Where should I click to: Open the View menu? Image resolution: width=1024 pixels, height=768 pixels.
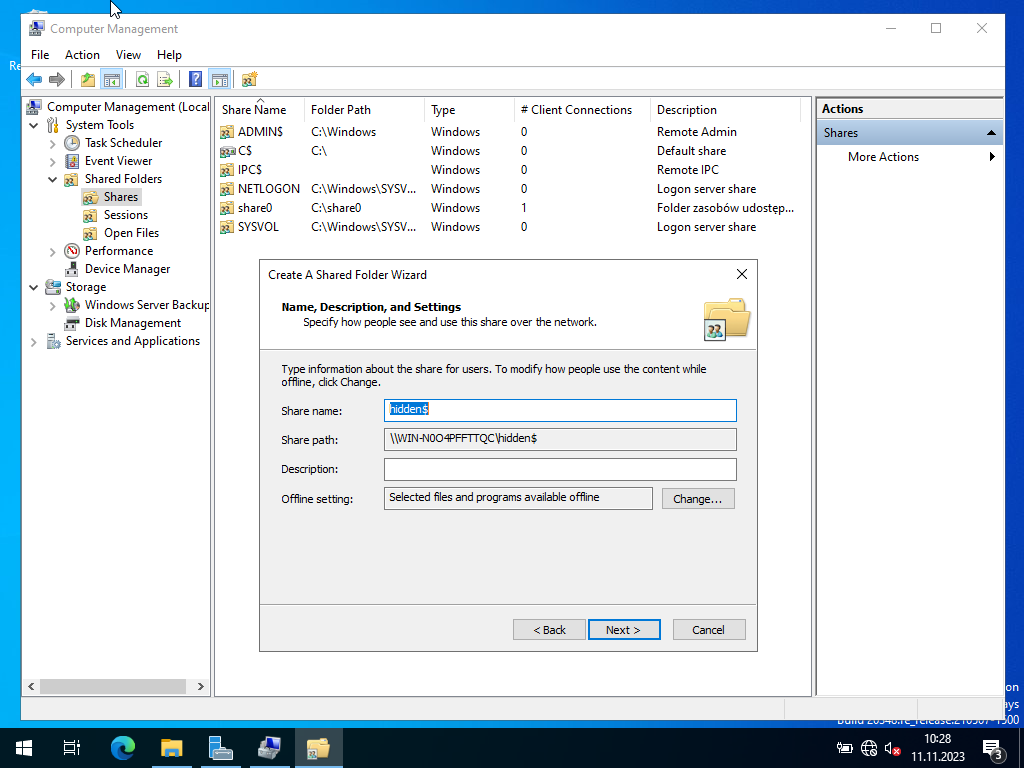click(128, 55)
